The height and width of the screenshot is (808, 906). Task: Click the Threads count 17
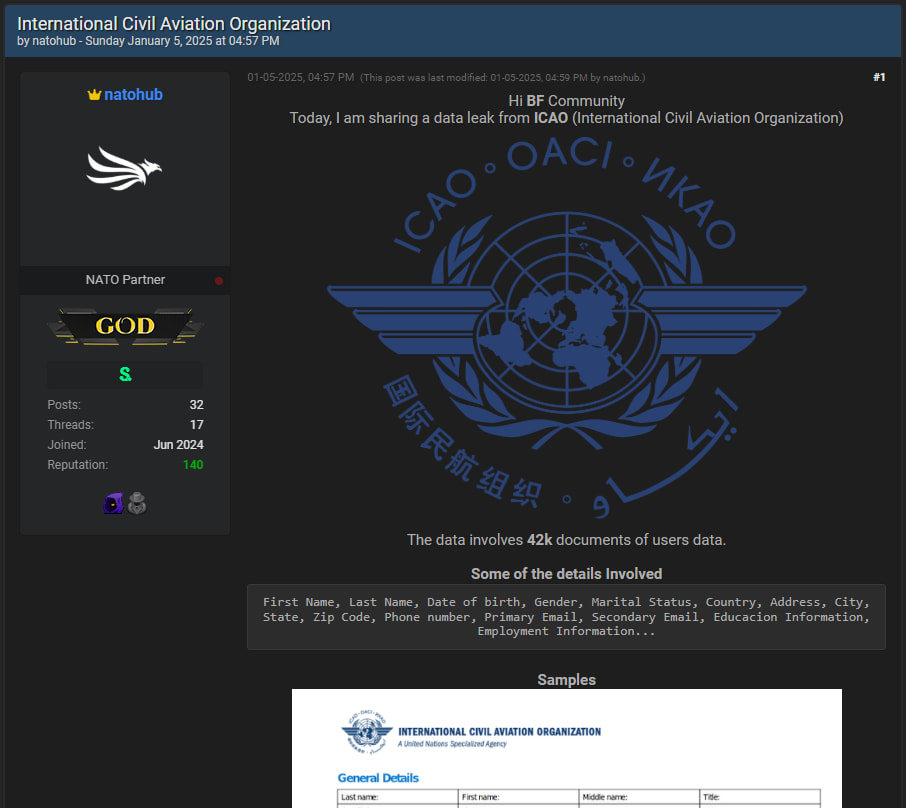(x=196, y=425)
